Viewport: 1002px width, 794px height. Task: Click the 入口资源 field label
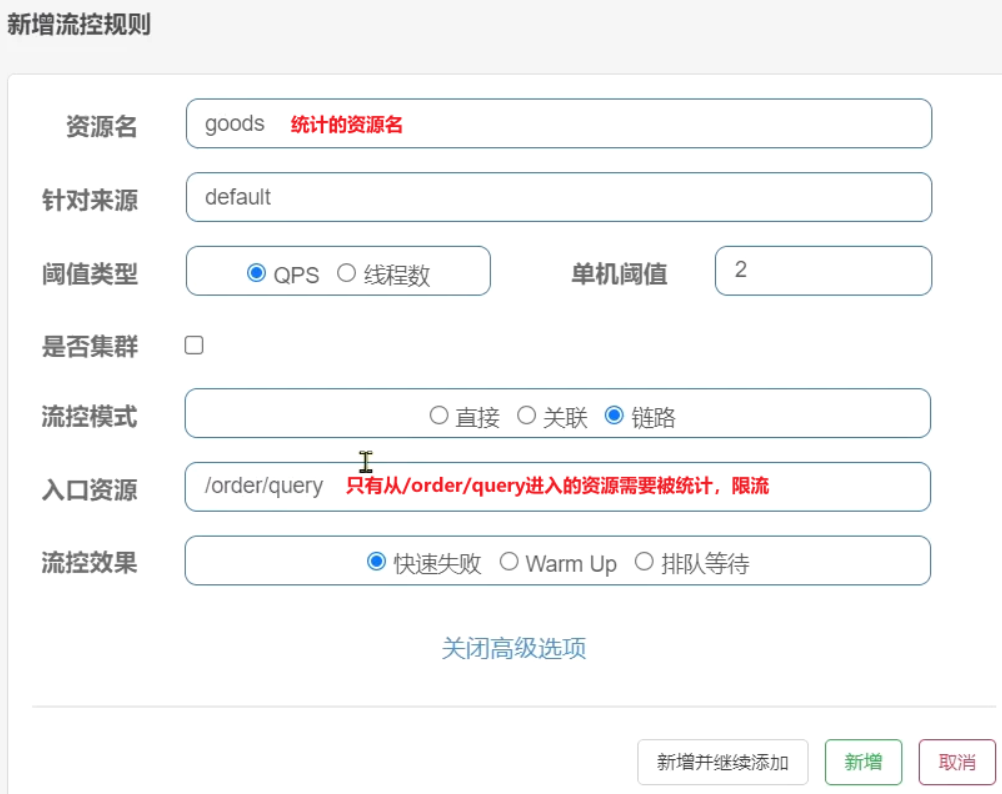(90, 490)
